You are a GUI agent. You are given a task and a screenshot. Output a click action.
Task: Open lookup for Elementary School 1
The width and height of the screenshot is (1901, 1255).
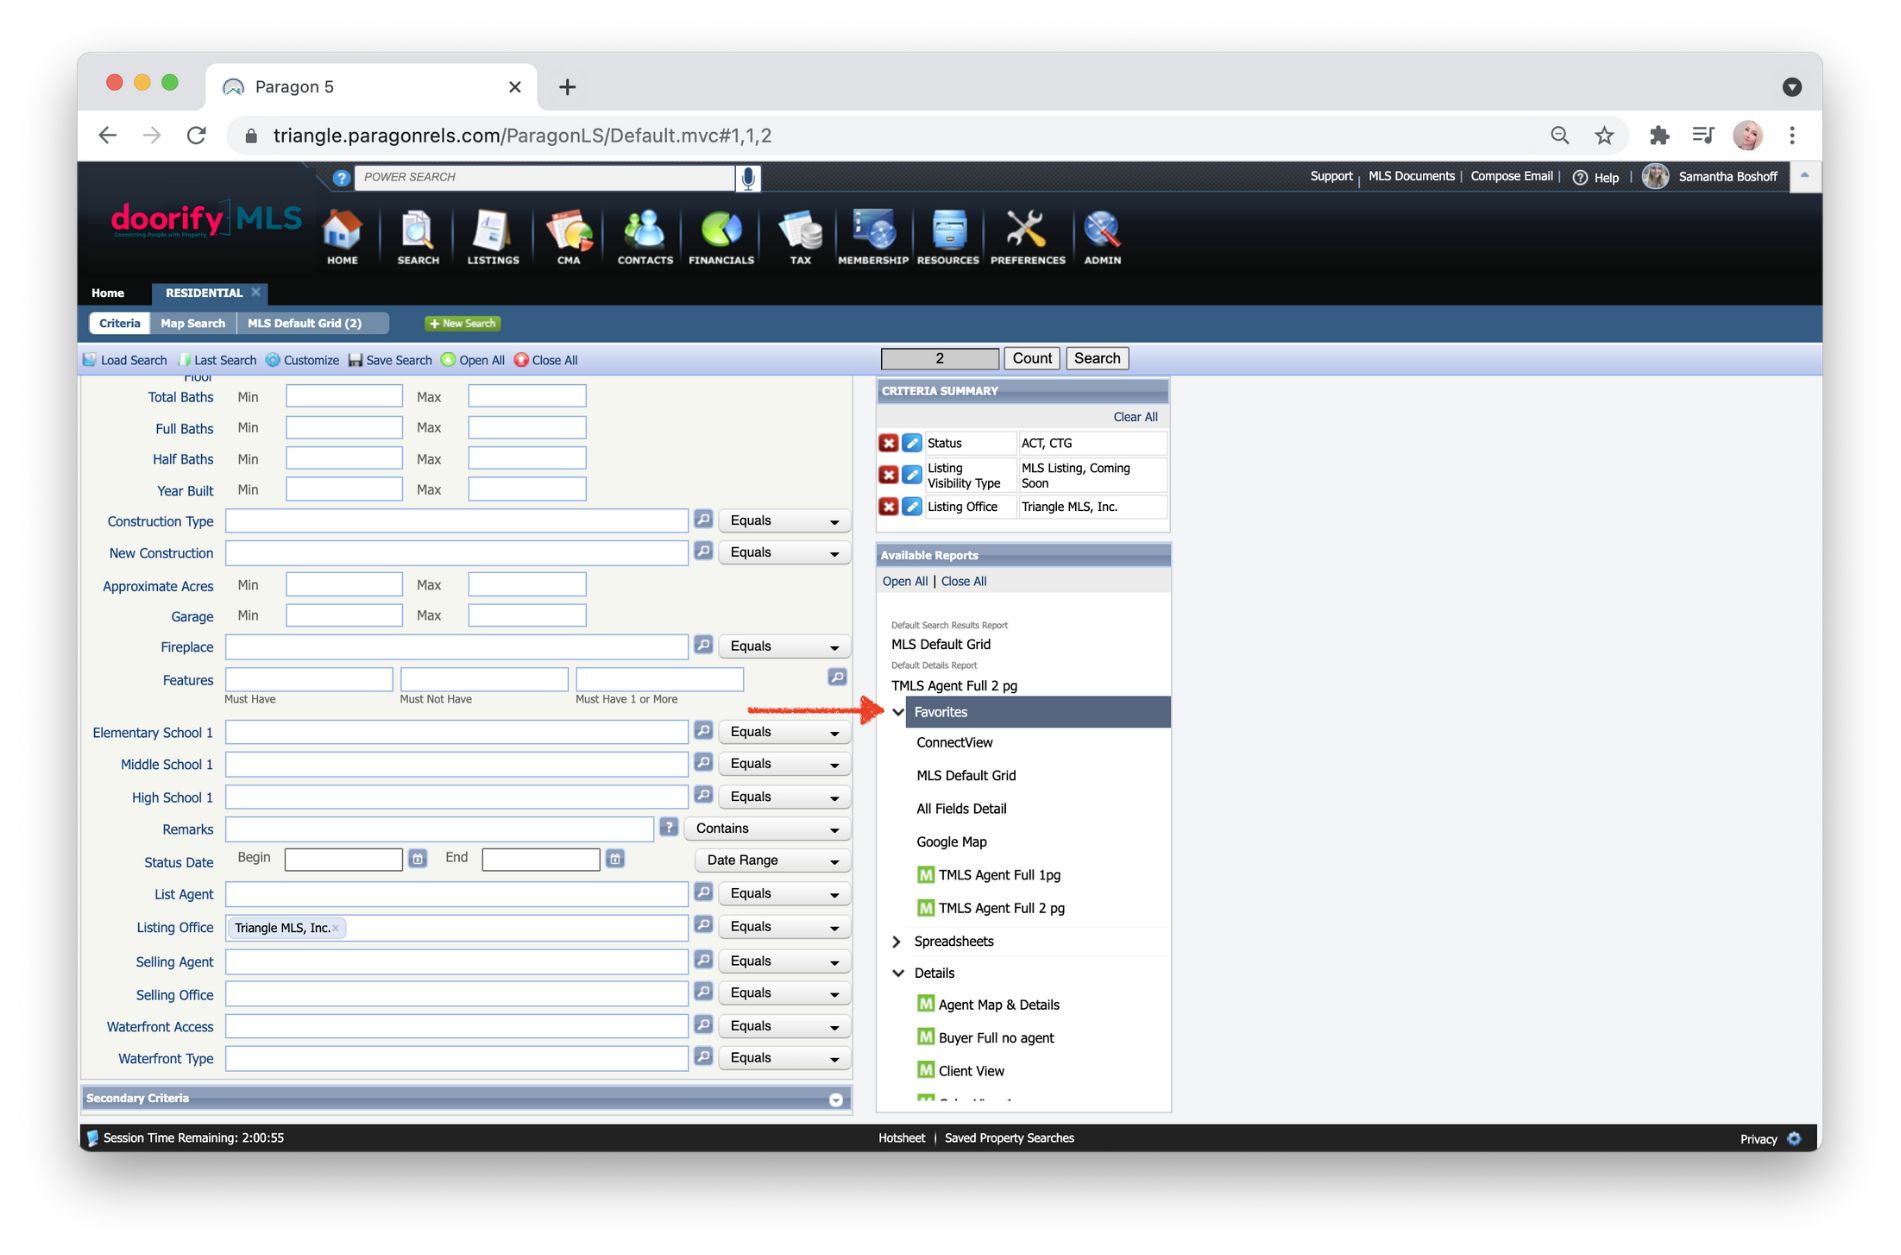(x=703, y=732)
